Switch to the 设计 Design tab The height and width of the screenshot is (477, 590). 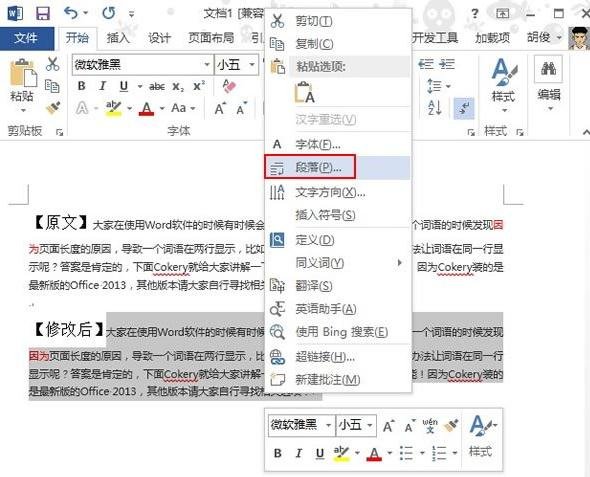coord(159,38)
